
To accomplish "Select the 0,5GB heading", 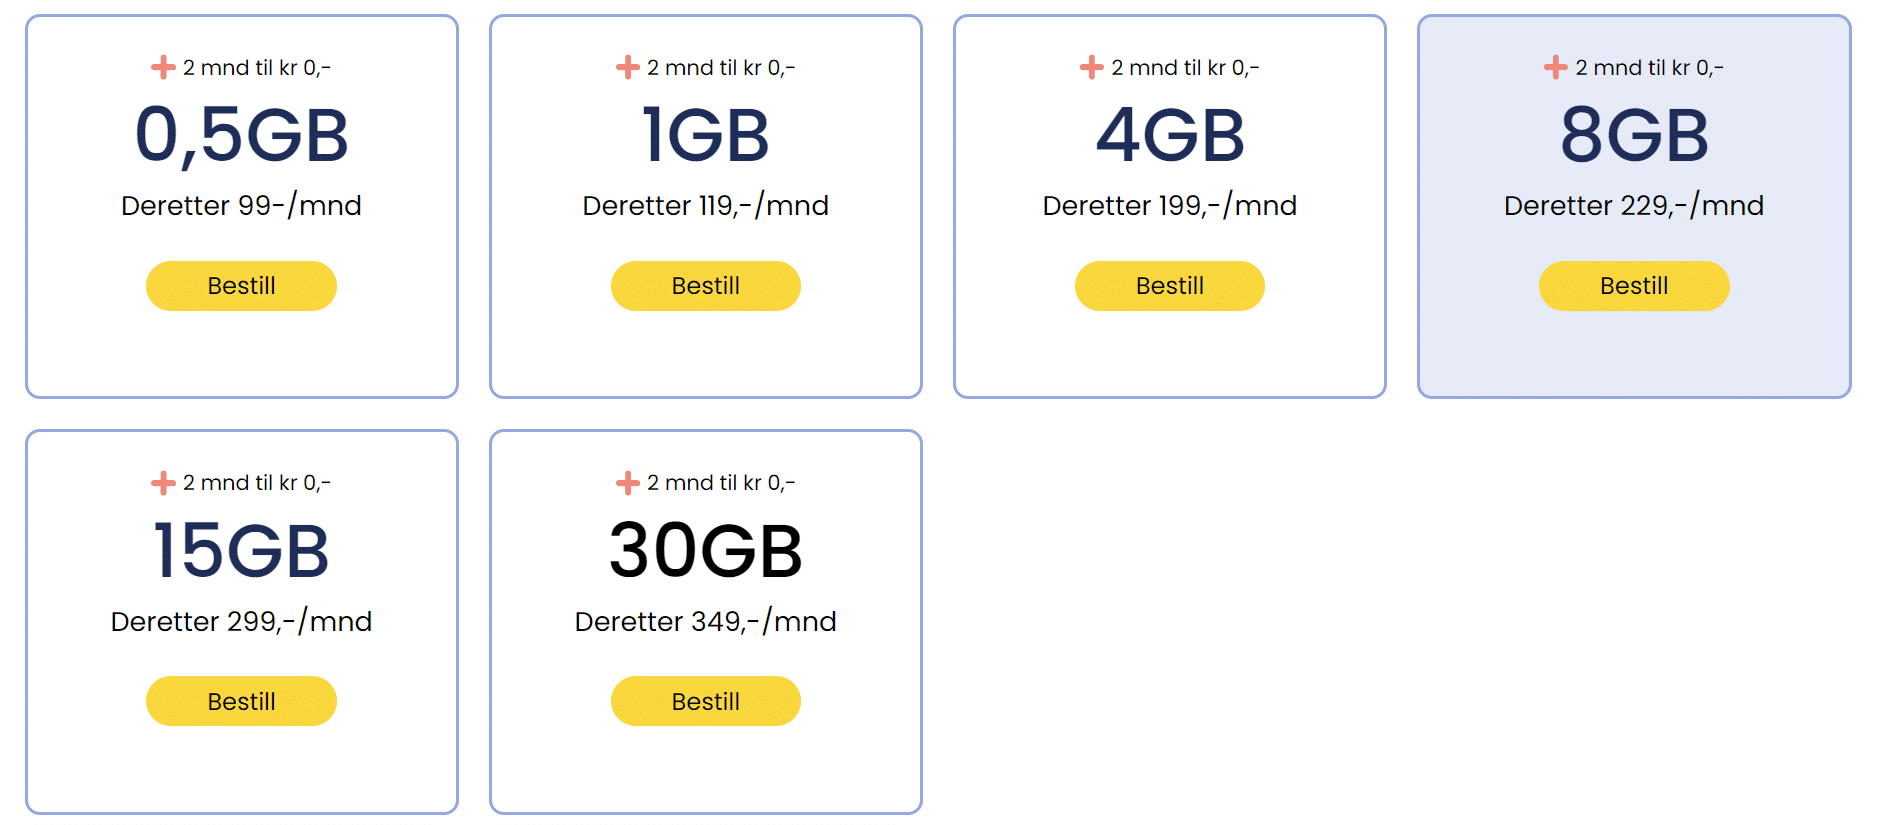I will [x=241, y=135].
